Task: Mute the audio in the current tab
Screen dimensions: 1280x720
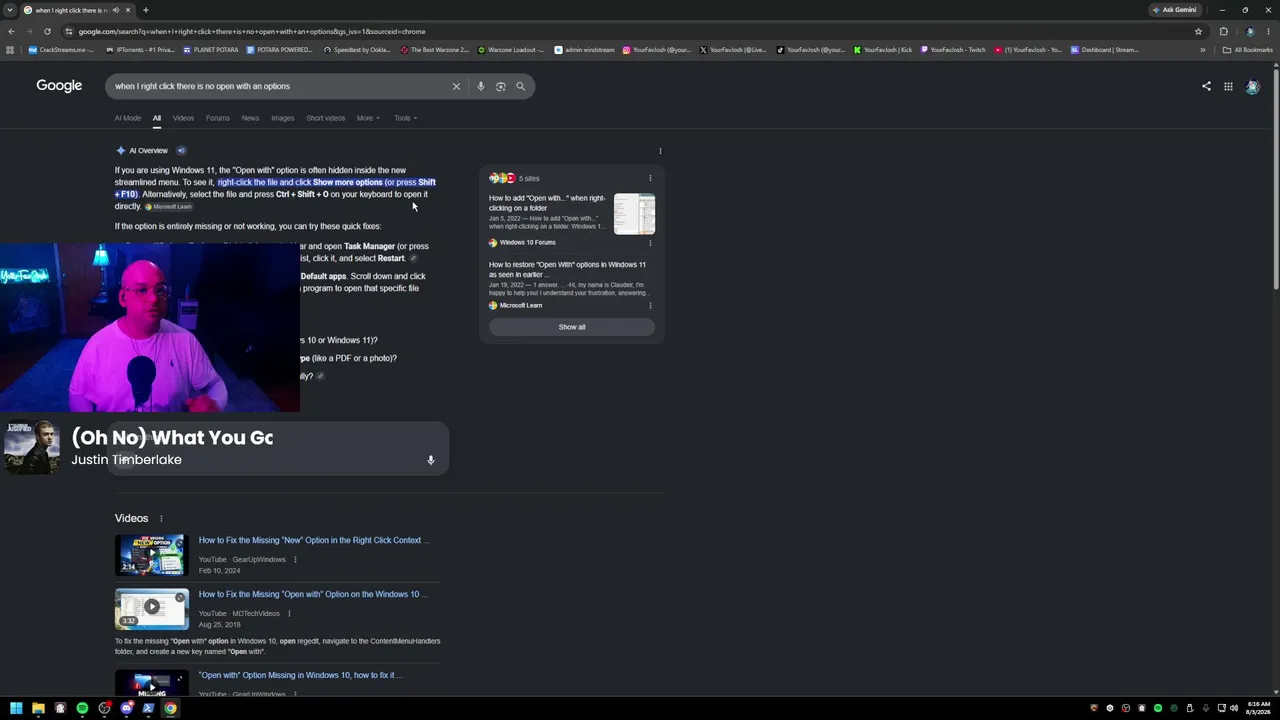Action: pos(115,10)
